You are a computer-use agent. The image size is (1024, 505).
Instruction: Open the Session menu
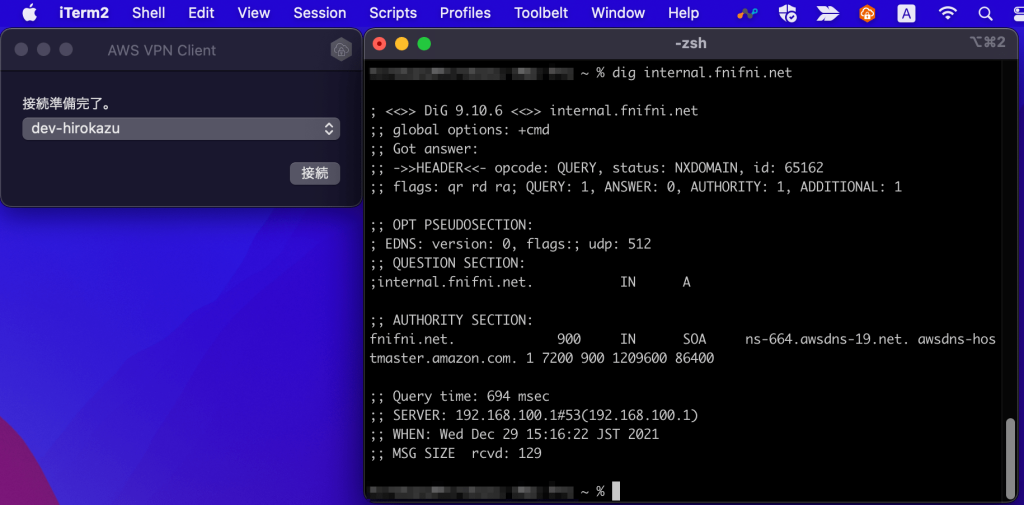319,13
